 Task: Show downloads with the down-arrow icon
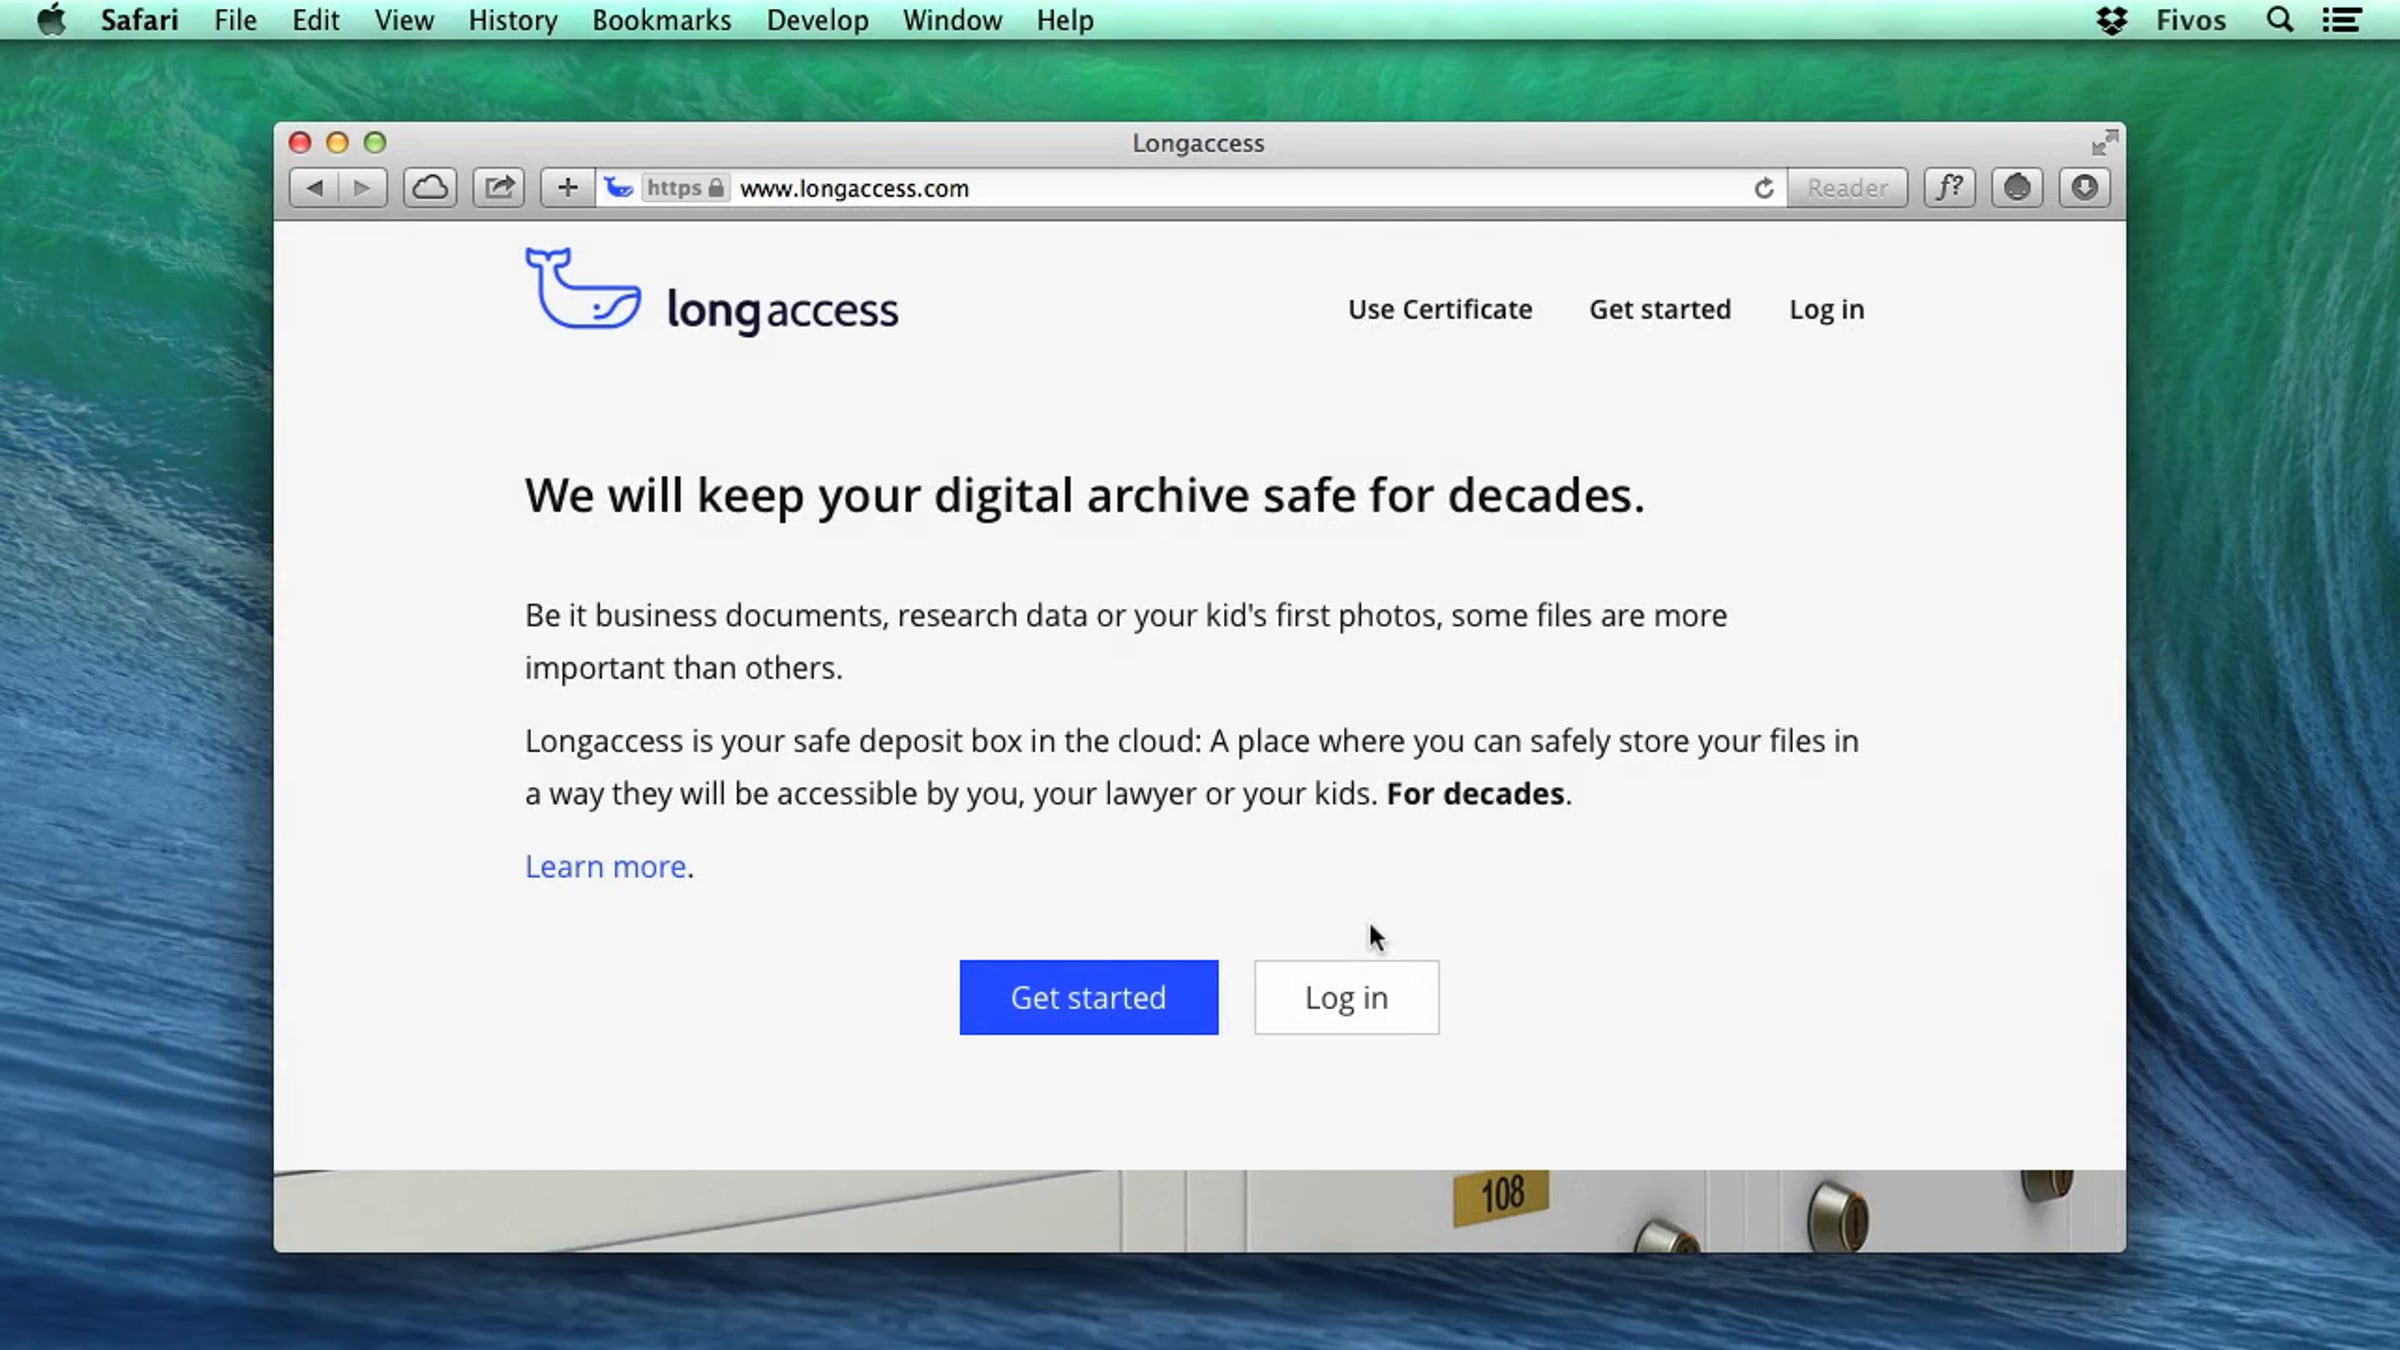[x=2085, y=188]
